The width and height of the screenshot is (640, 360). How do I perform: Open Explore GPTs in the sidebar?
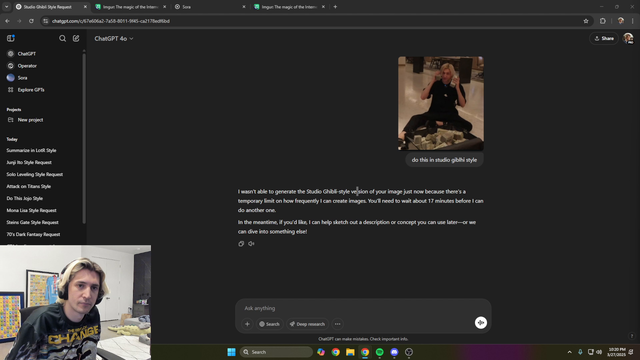click(31, 90)
